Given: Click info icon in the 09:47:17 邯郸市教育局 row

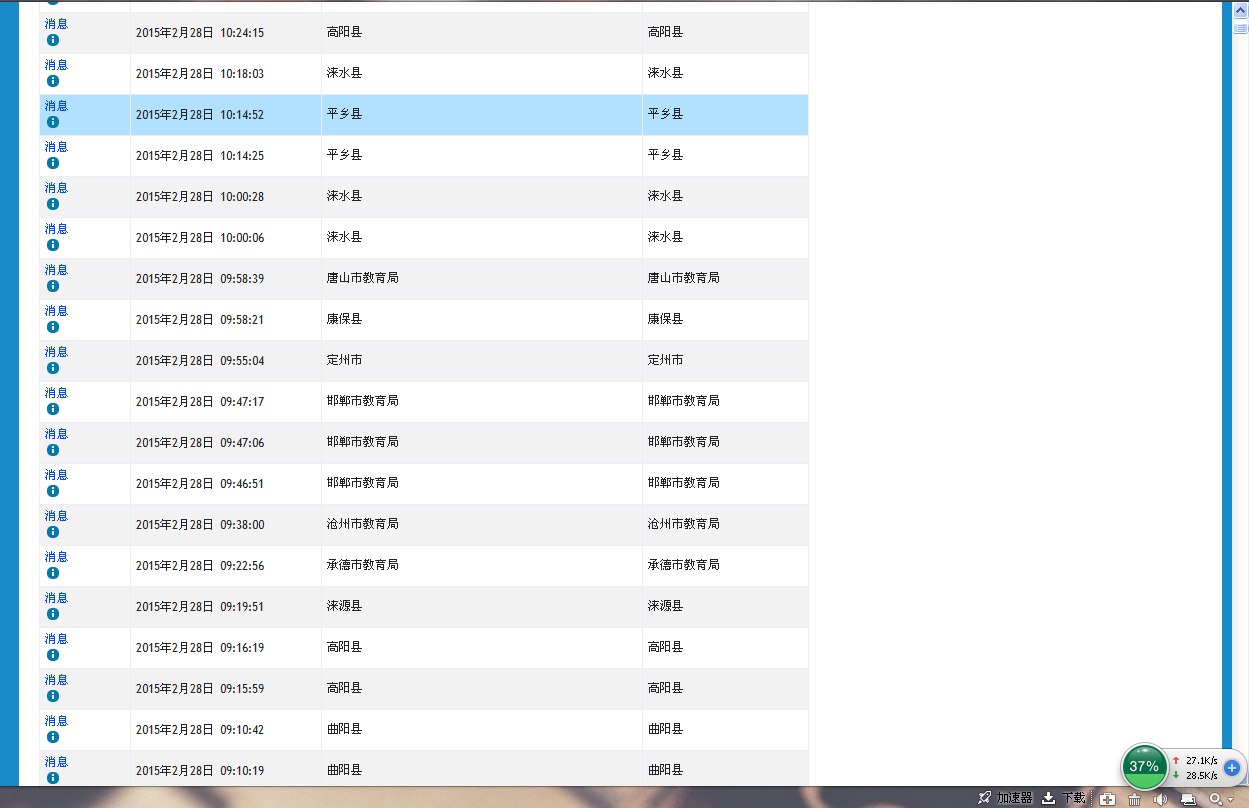Looking at the screenshot, I should (53, 409).
